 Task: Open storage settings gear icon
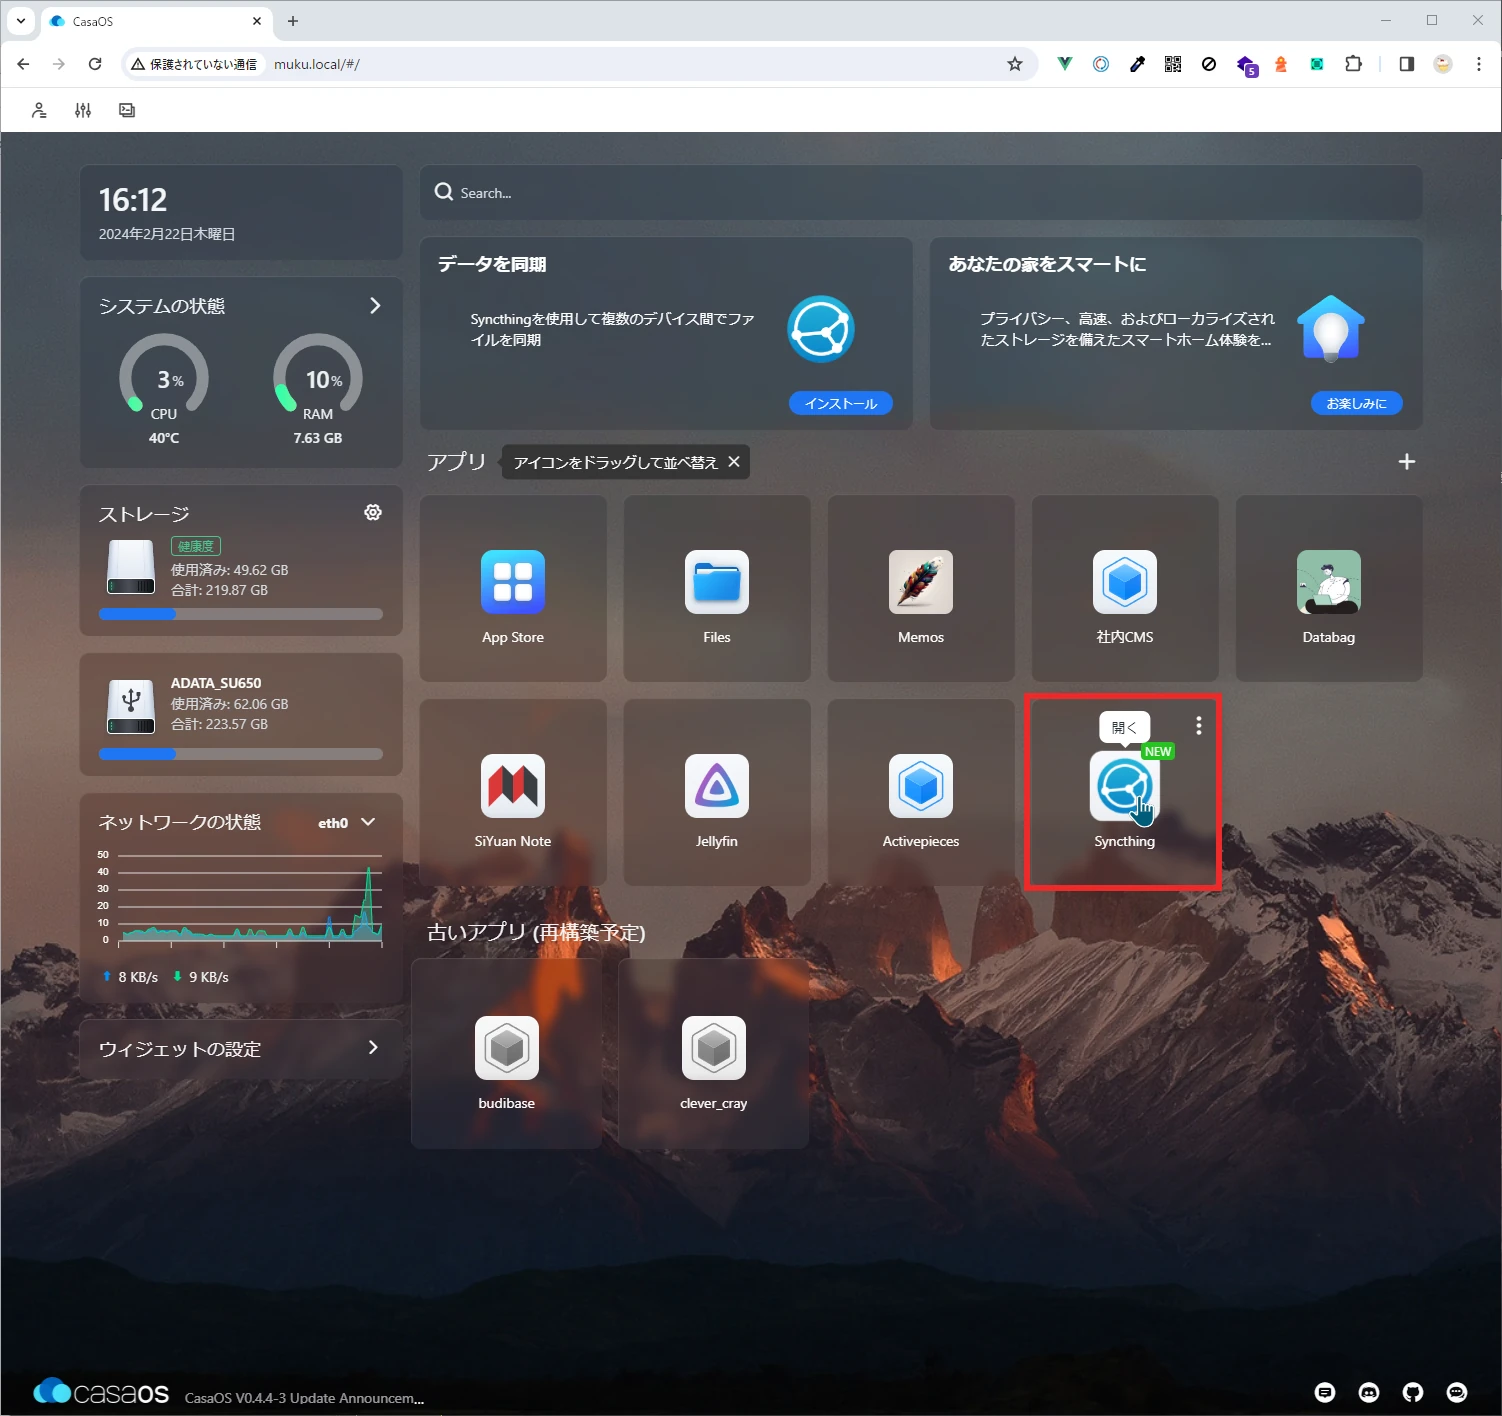pyautogui.click(x=373, y=512)
